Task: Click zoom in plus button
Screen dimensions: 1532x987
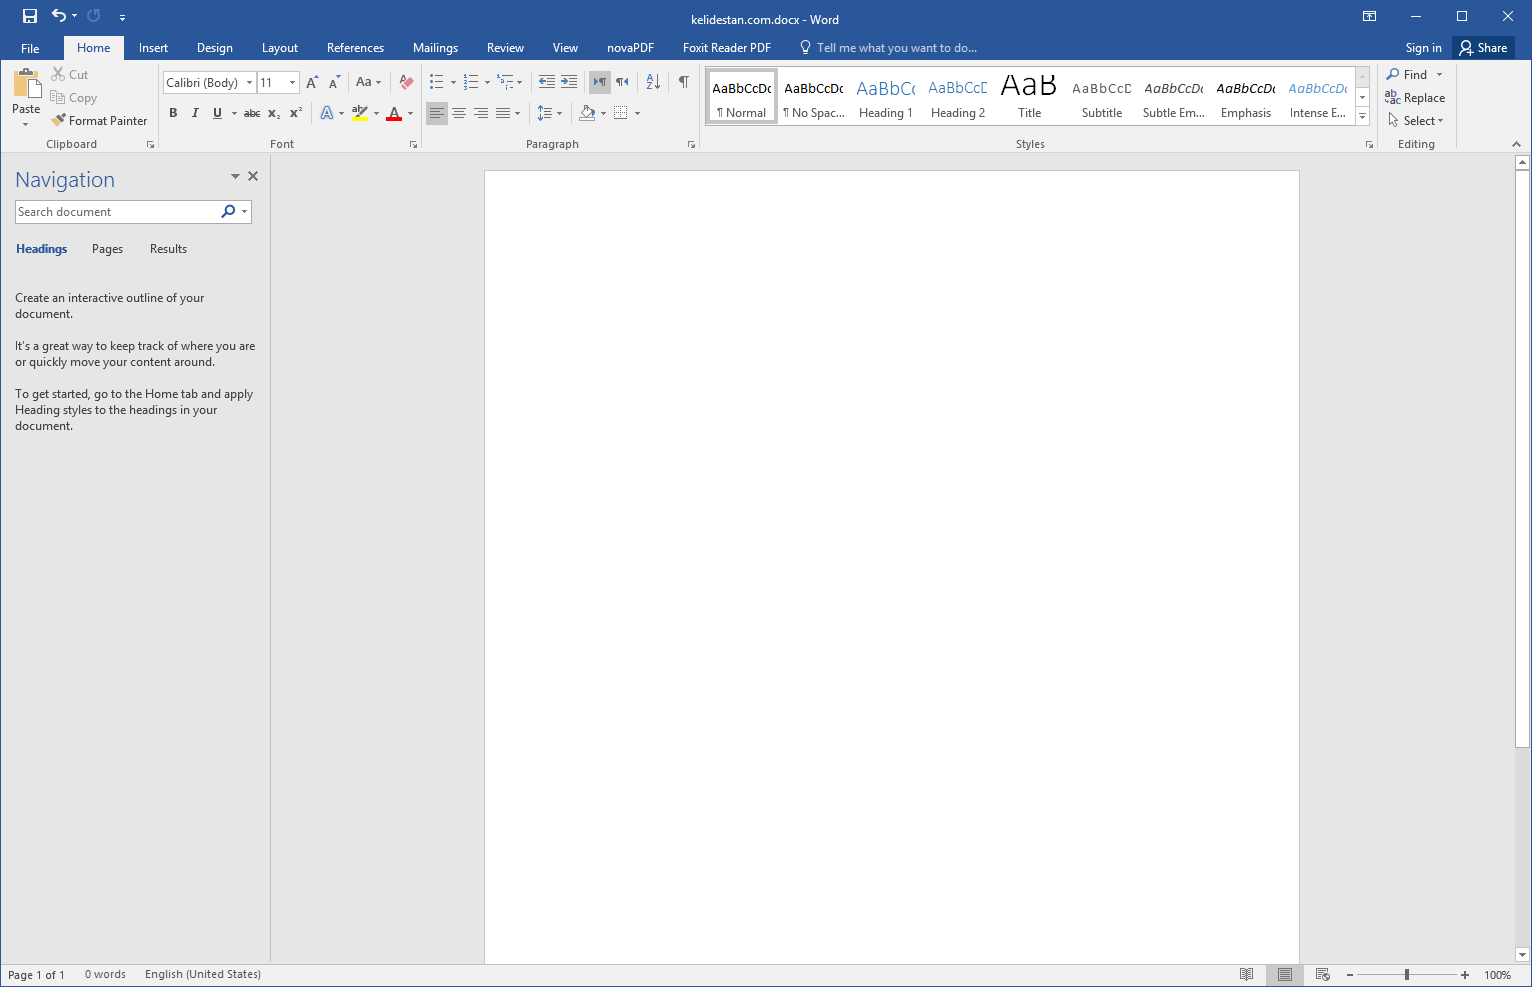Action: point(1465,975)
